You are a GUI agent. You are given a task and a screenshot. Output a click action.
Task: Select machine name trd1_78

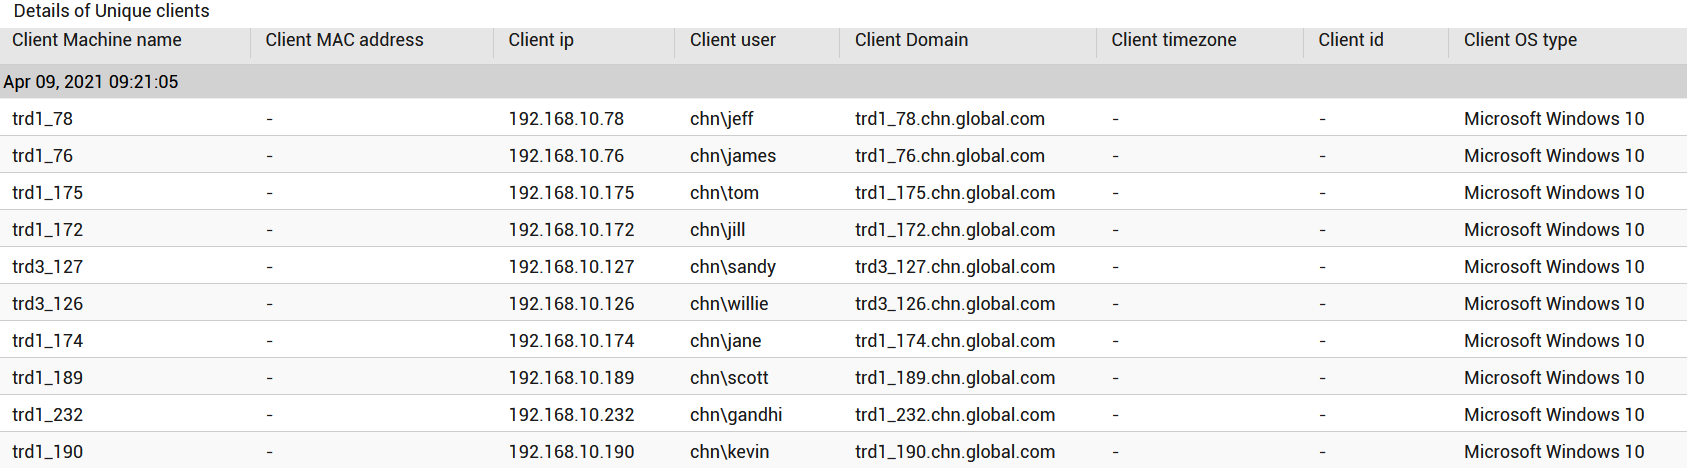(42, 119)
